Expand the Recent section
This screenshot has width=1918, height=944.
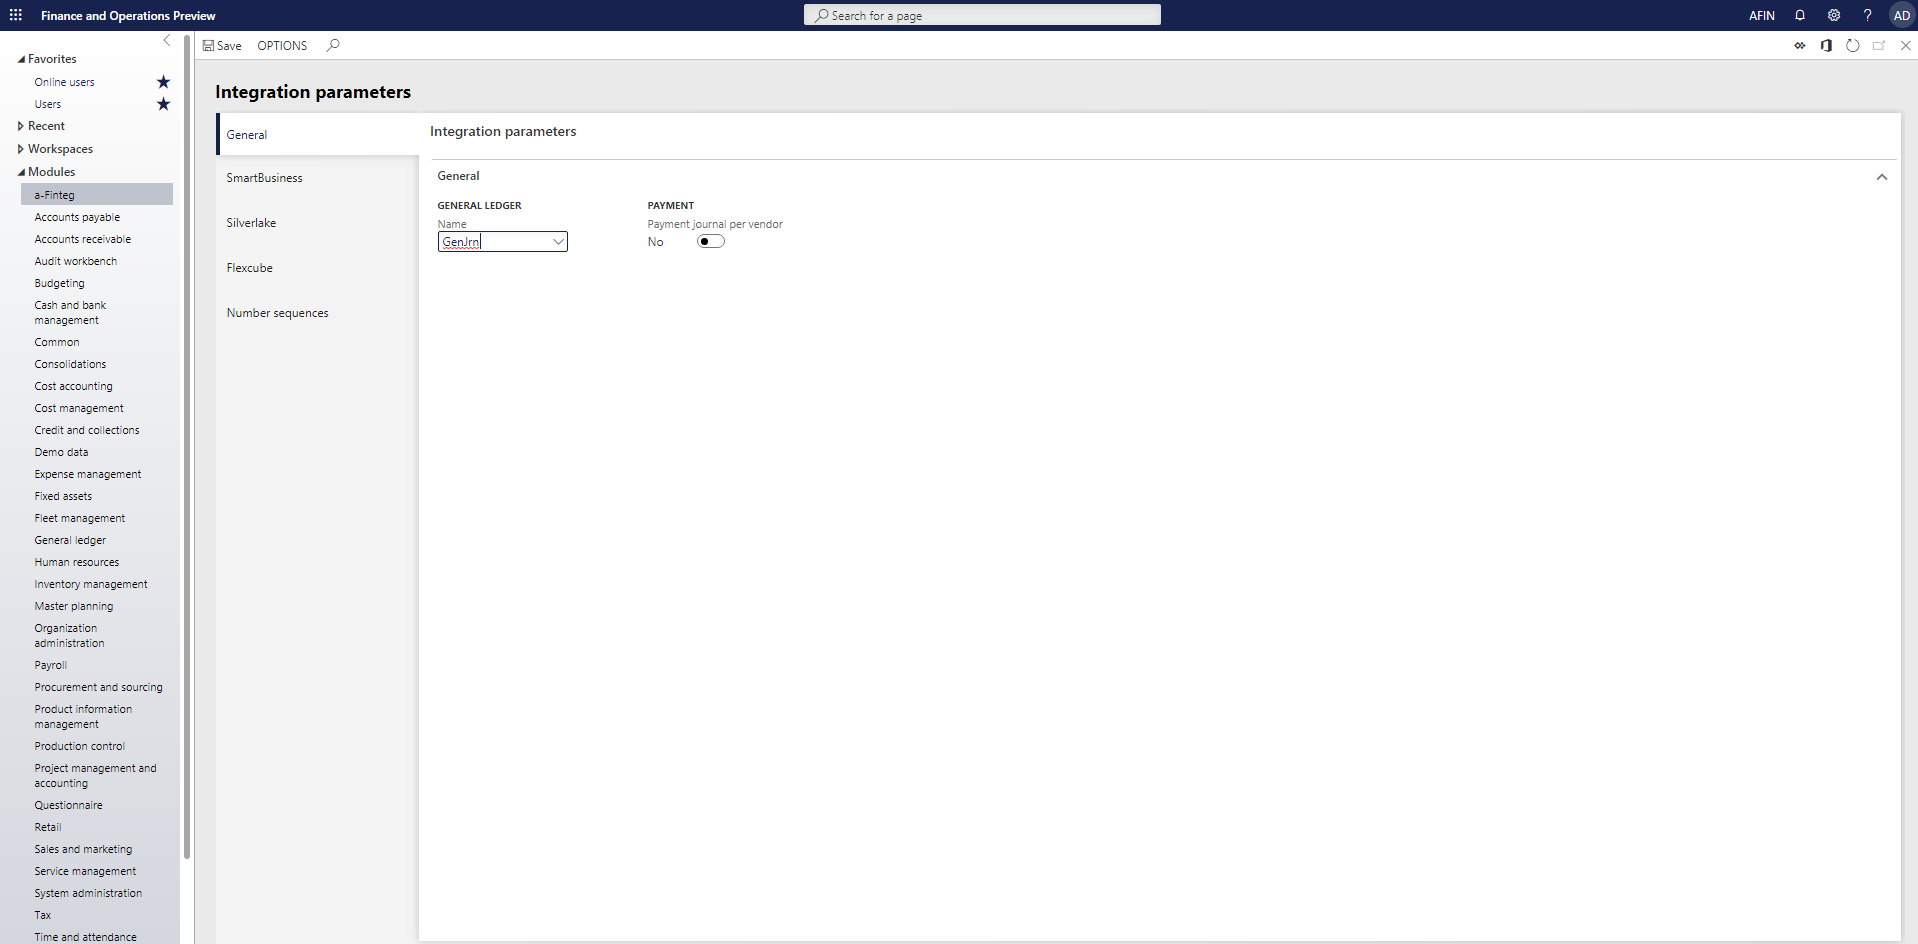21,126
